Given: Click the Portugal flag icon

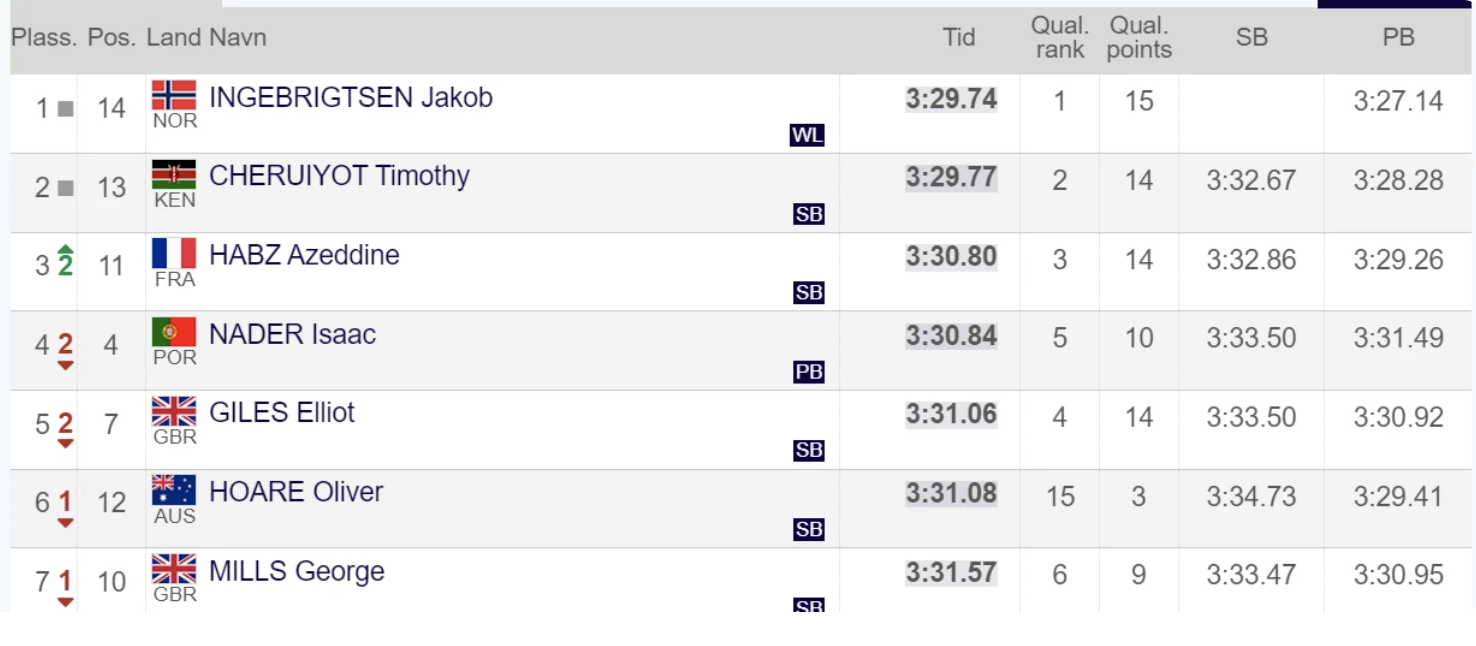Looking at the screenshot, I should pyautogui.click(x=174, y=332).
